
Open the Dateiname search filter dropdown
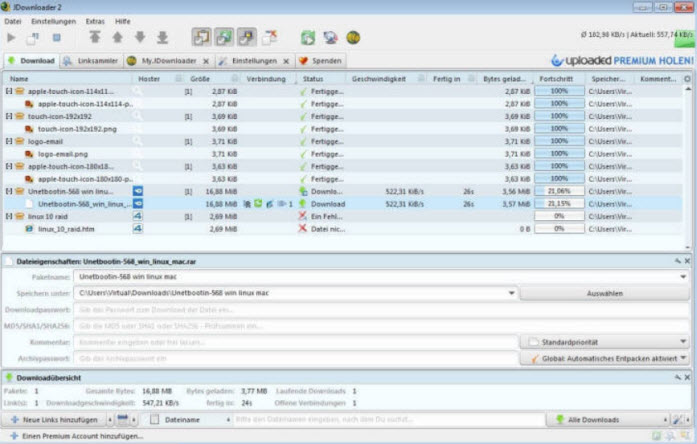tap(190, 420)
